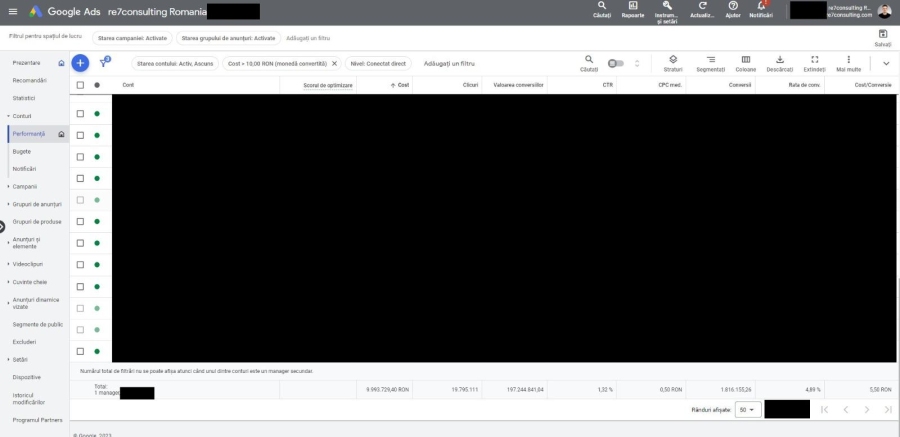
Task: Remove the Cost > 10,00 RON filter
Action: 335,64
